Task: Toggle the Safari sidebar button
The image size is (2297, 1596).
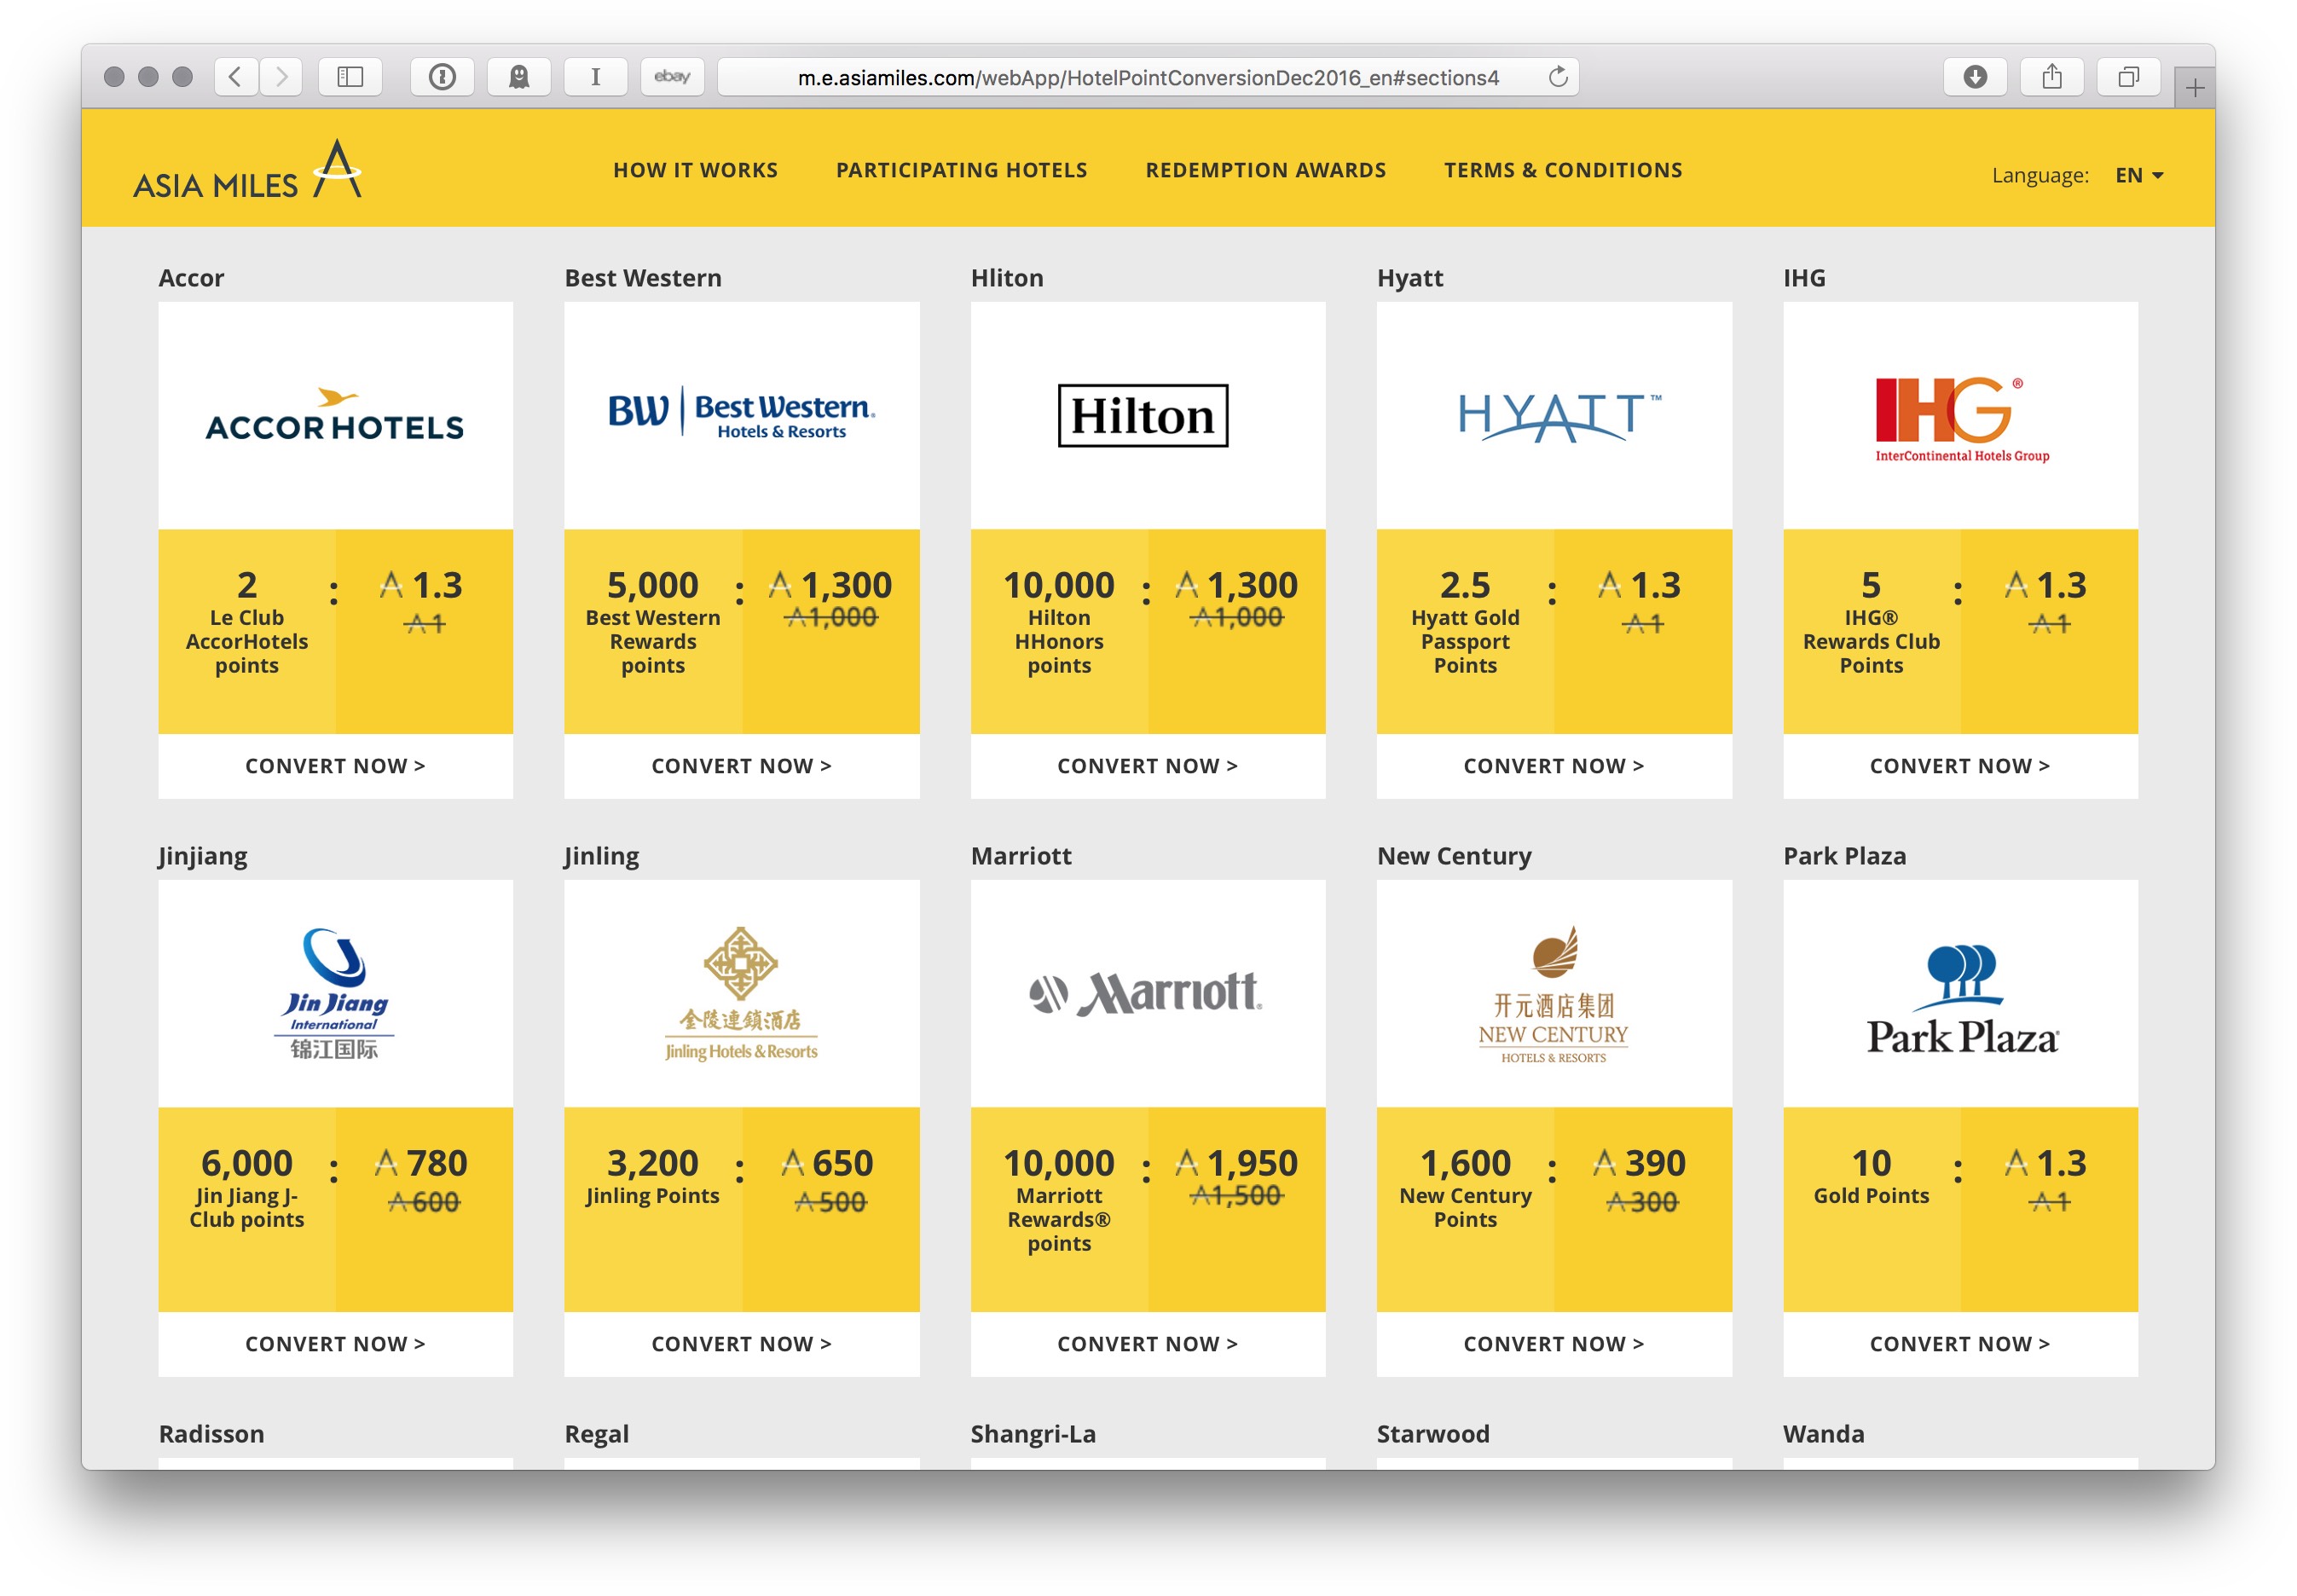Action: coord(350,77)
